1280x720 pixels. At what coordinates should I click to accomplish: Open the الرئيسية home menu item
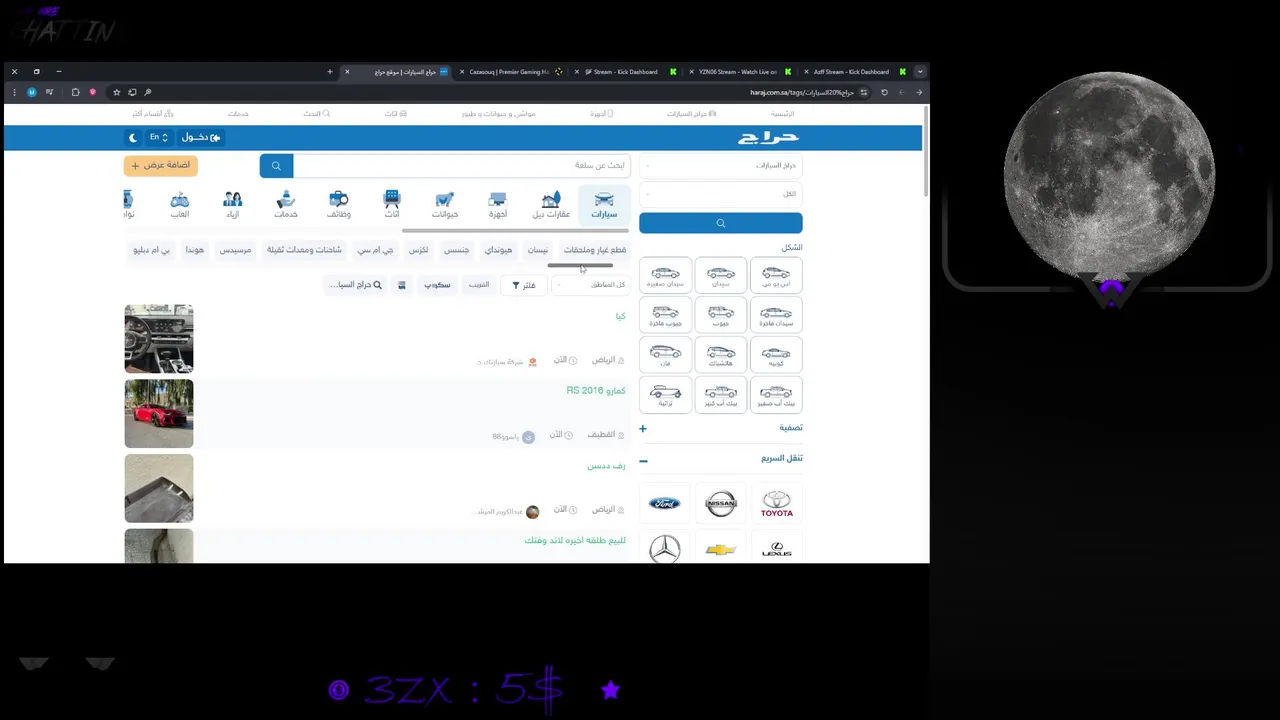[x=782, y=114]
